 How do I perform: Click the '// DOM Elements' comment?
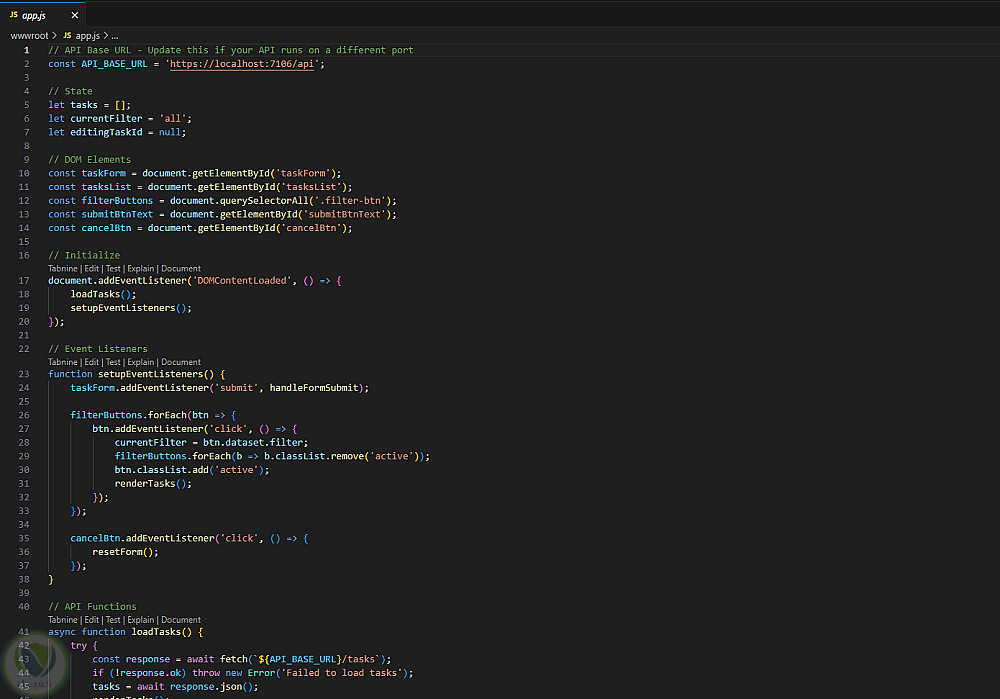(x=89, y=159)
